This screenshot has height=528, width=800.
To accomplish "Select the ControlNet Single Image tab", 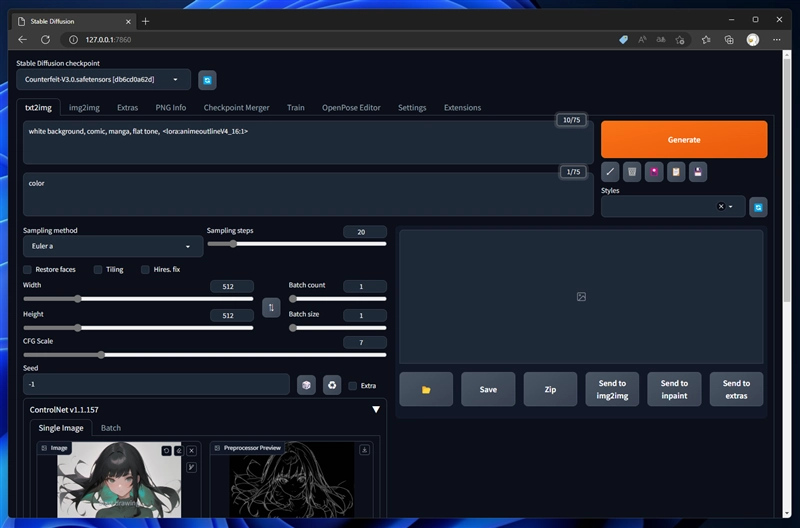I will pos(61,428).
